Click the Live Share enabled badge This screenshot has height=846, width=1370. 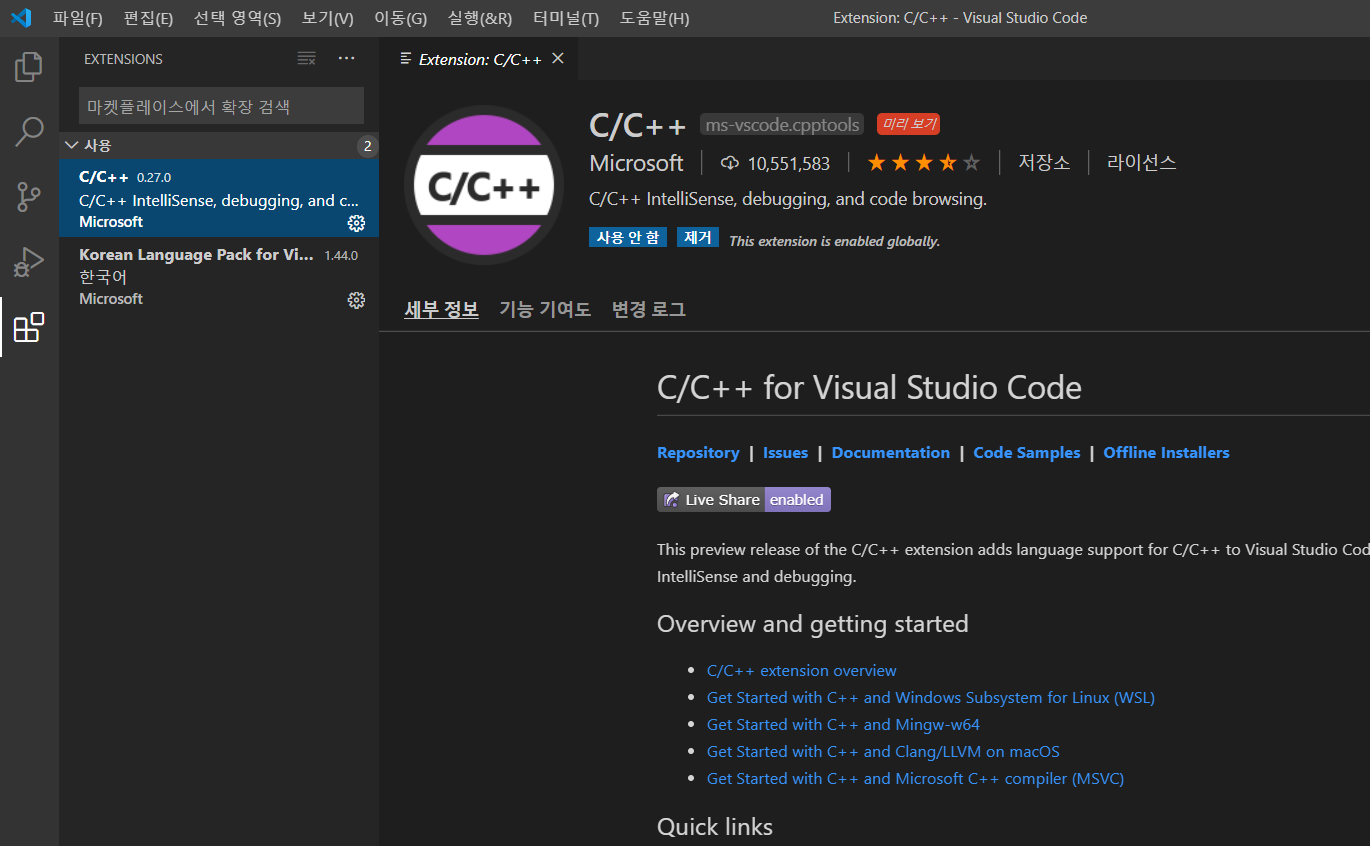point(743,500)
